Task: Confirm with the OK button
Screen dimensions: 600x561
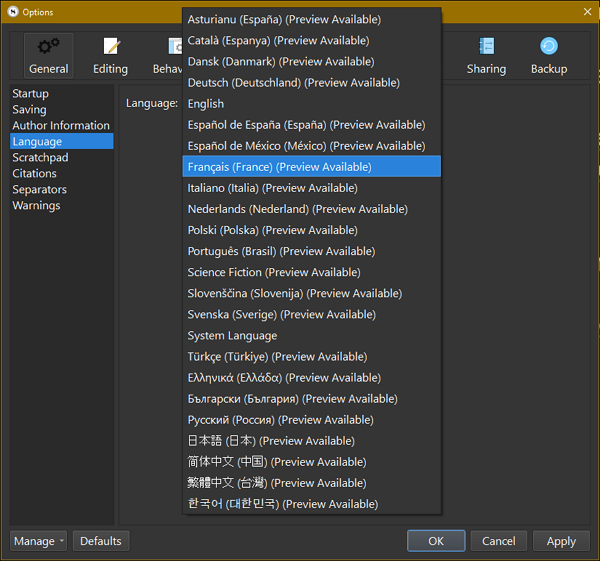Action: [436, 541]
